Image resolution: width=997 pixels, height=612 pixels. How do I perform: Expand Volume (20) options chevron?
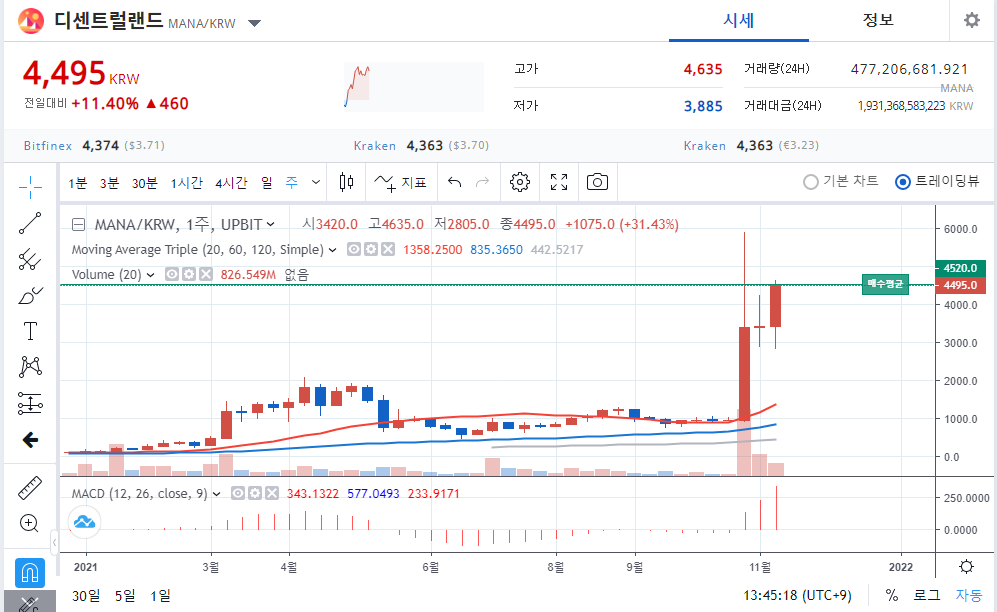point(151,275)
